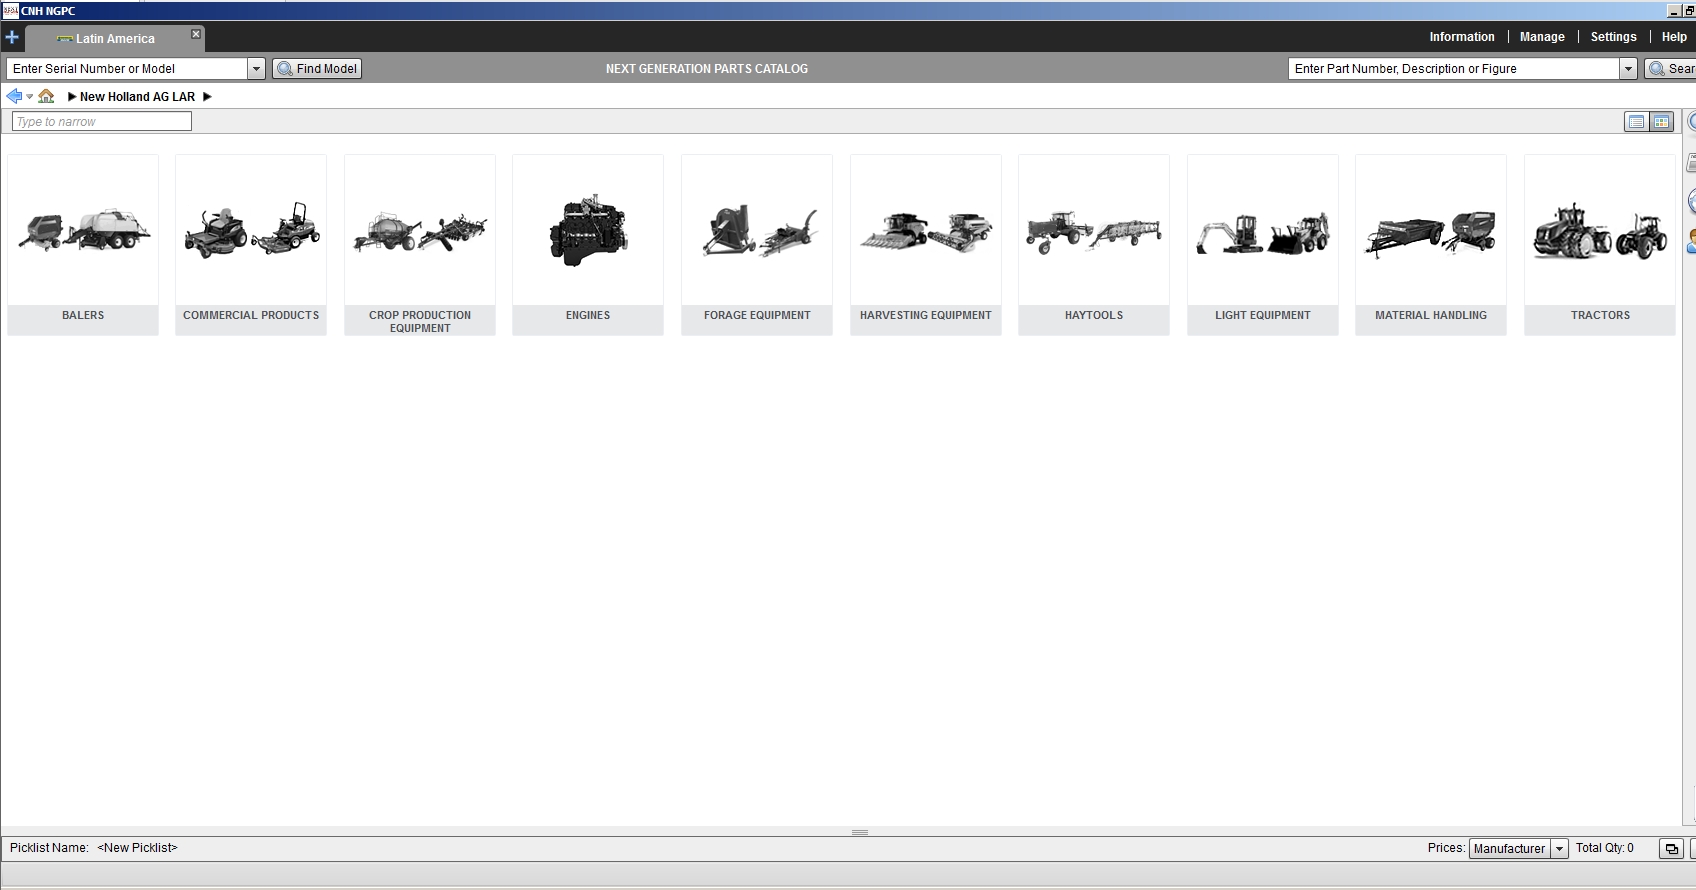Click the BALERS label
1696x890 pixels.
click(83, 315)
